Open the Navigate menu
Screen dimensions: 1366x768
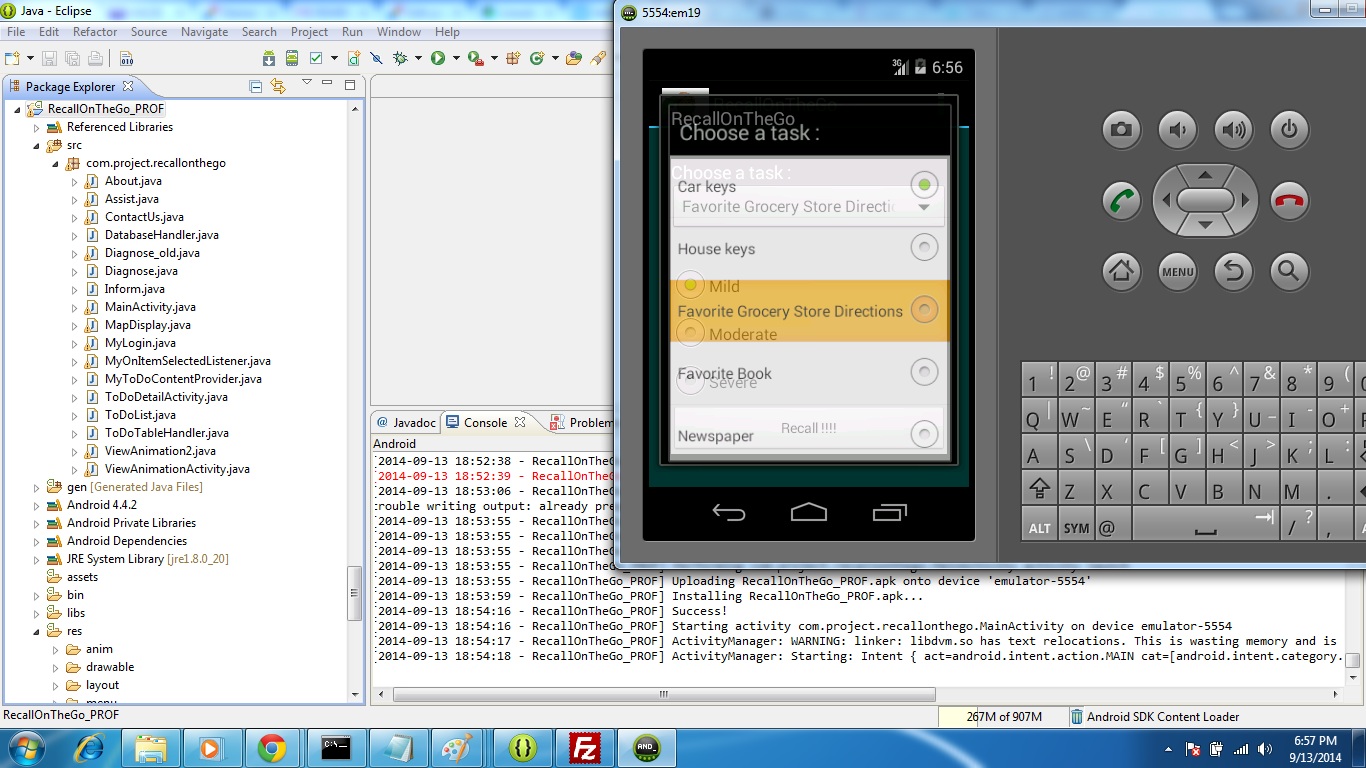click(204, 32)
